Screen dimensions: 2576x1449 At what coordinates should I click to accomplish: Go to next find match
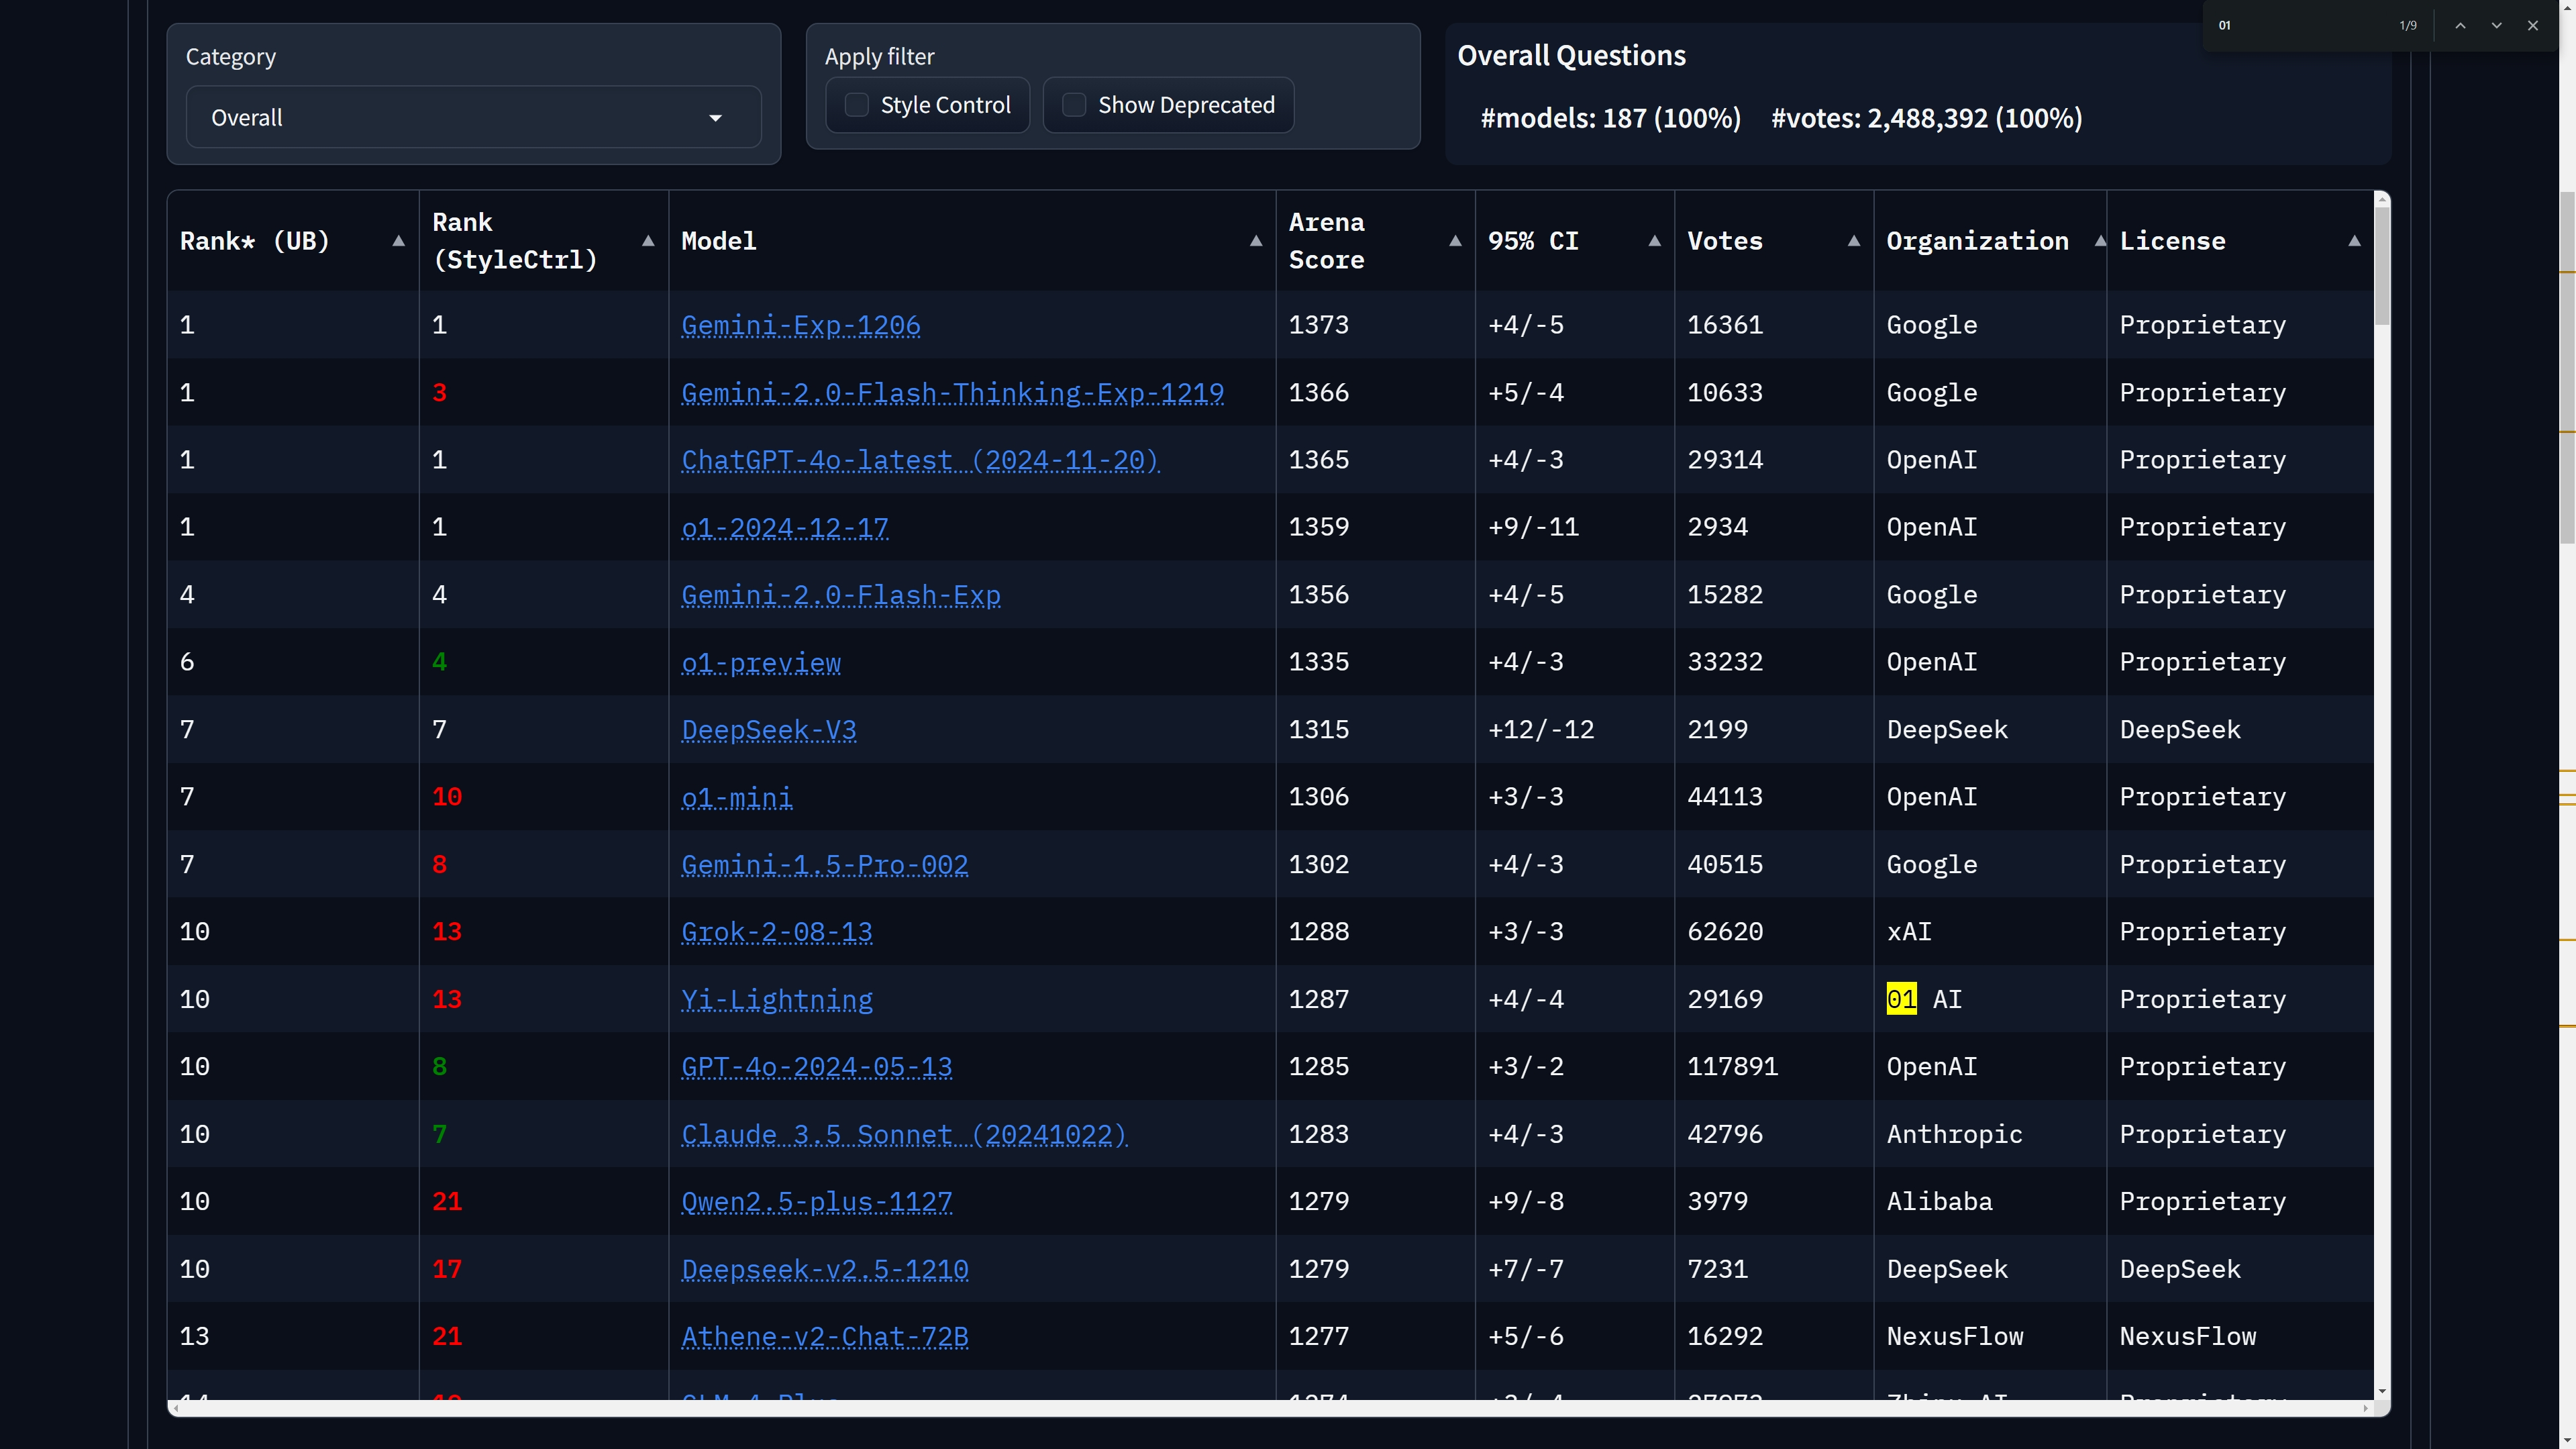click(2496, 26)
